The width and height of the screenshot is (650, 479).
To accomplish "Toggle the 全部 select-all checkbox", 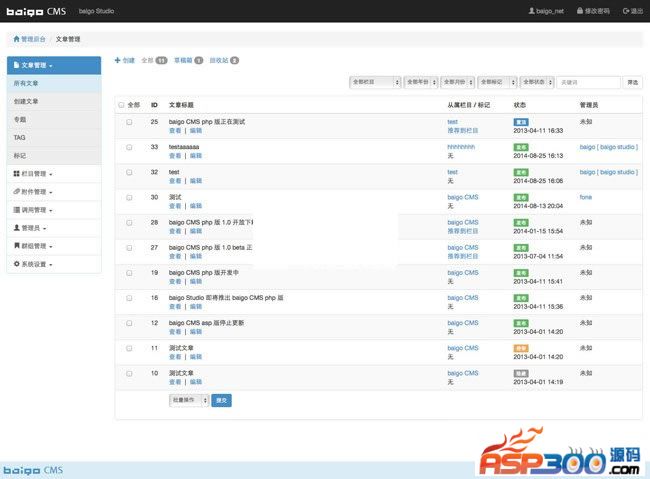I will pyautogui.click(x=121, y=105).
